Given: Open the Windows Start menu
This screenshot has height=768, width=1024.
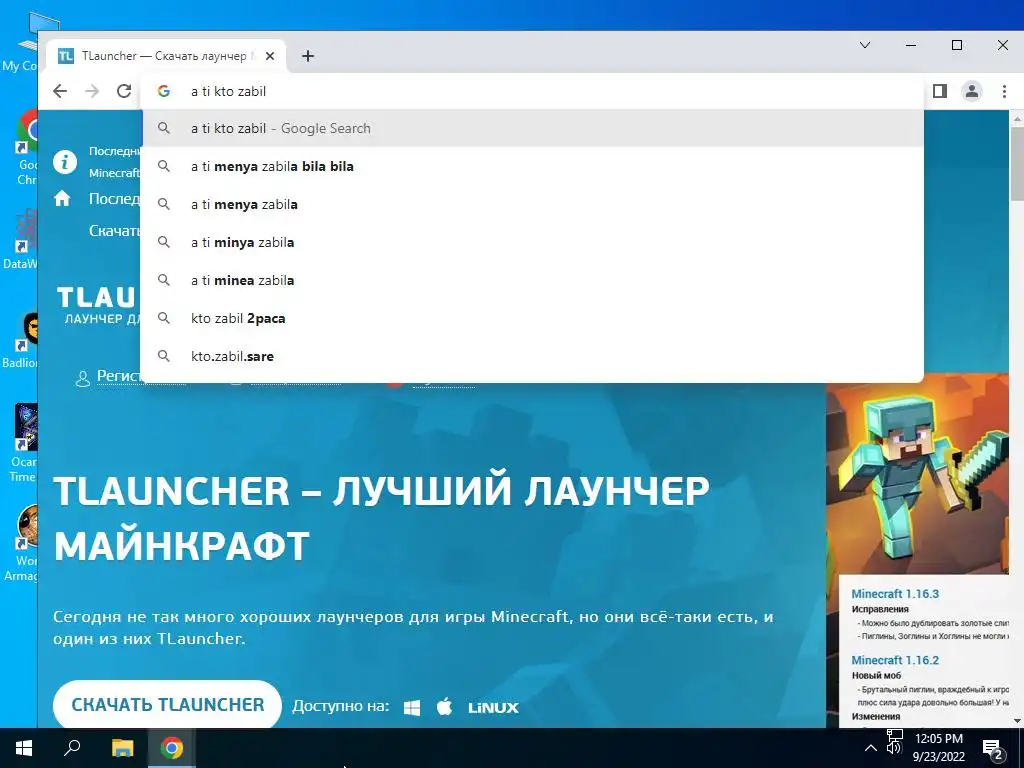Looking at the screenshot, I should (24, 748).
